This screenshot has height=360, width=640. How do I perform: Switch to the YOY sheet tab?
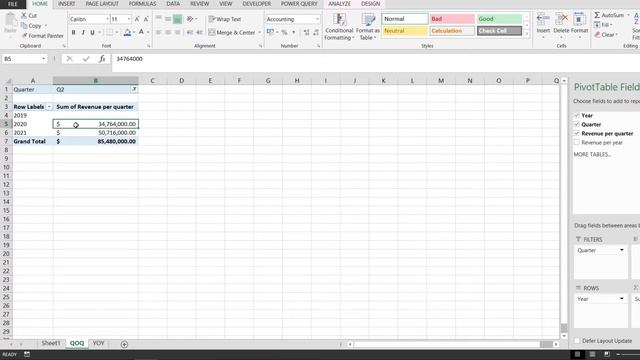point(98,343)
